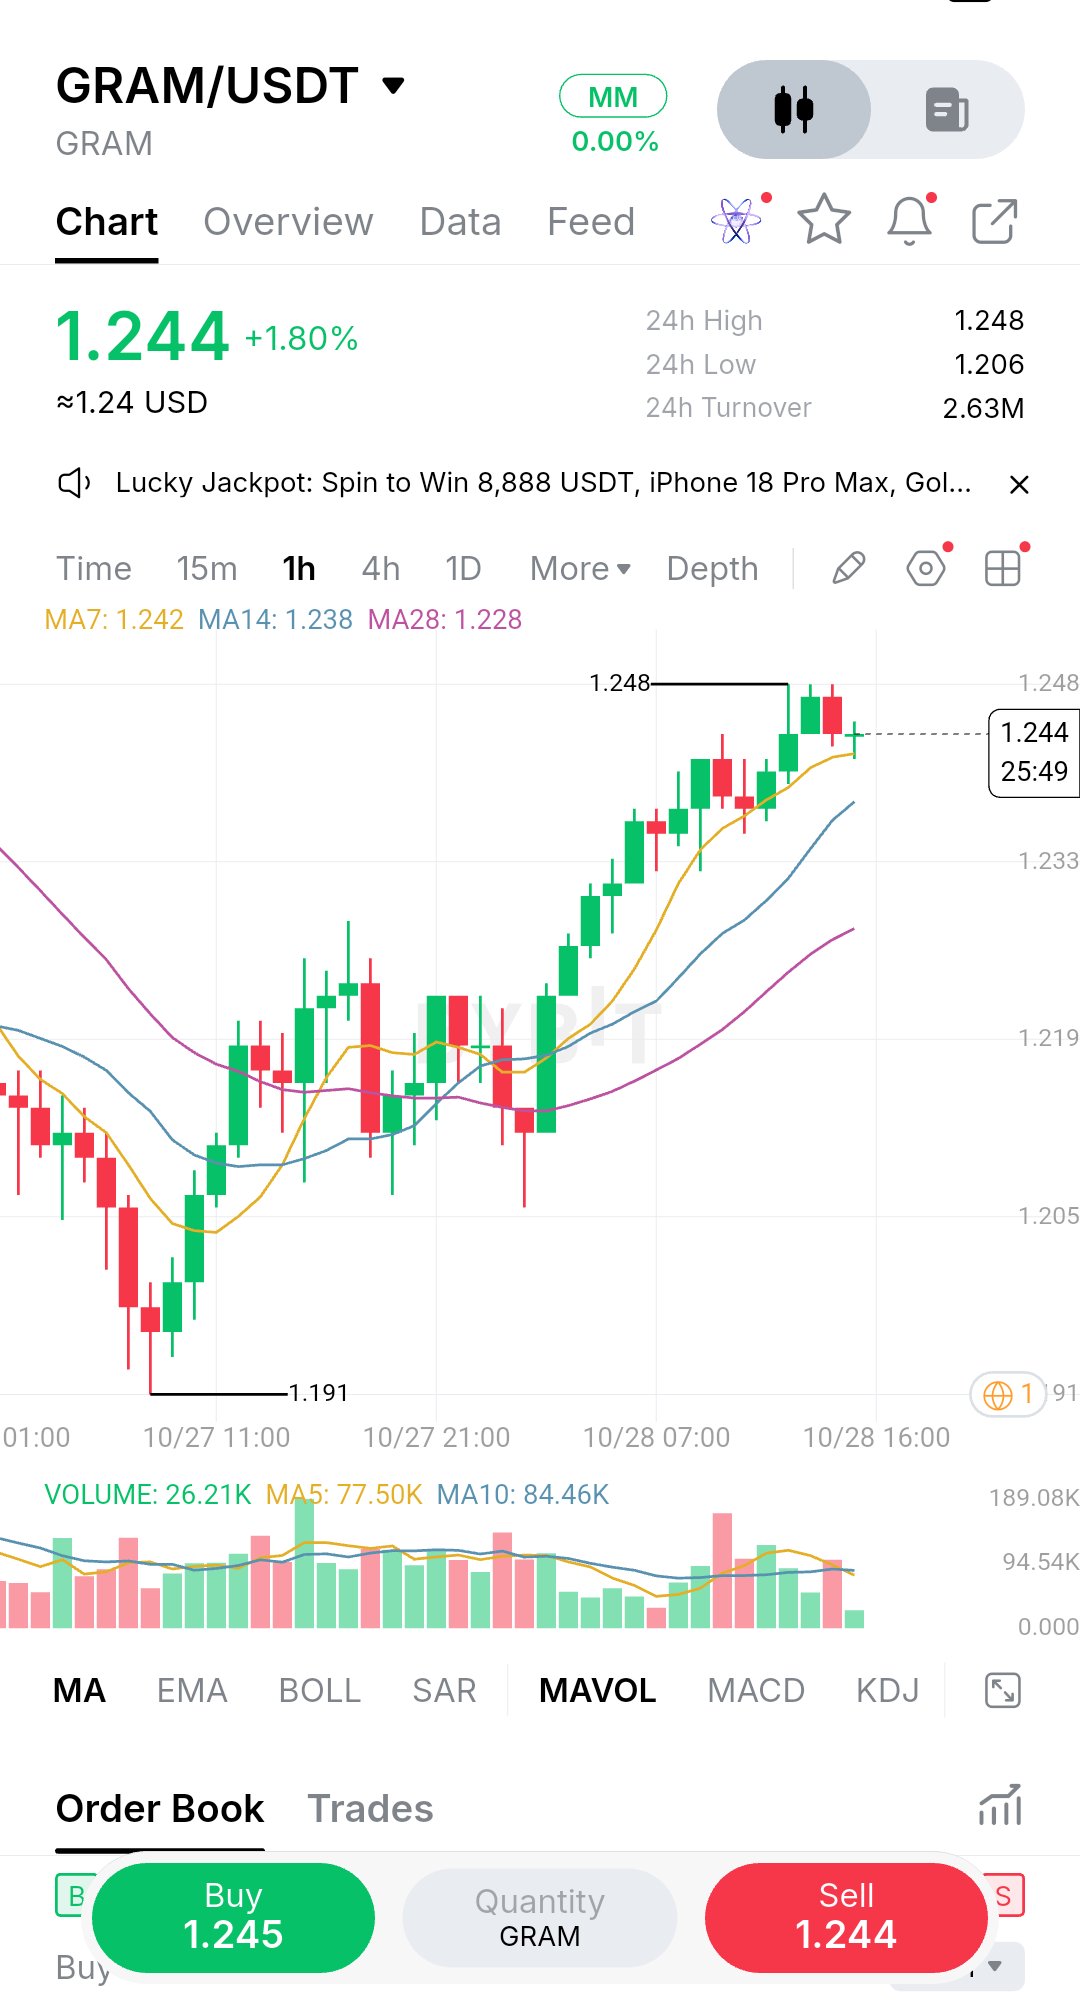Open the Lucky Jackpot announcement text
Screen dimensions: 1080x2012
pyautogui.click(x=543, y=483)
